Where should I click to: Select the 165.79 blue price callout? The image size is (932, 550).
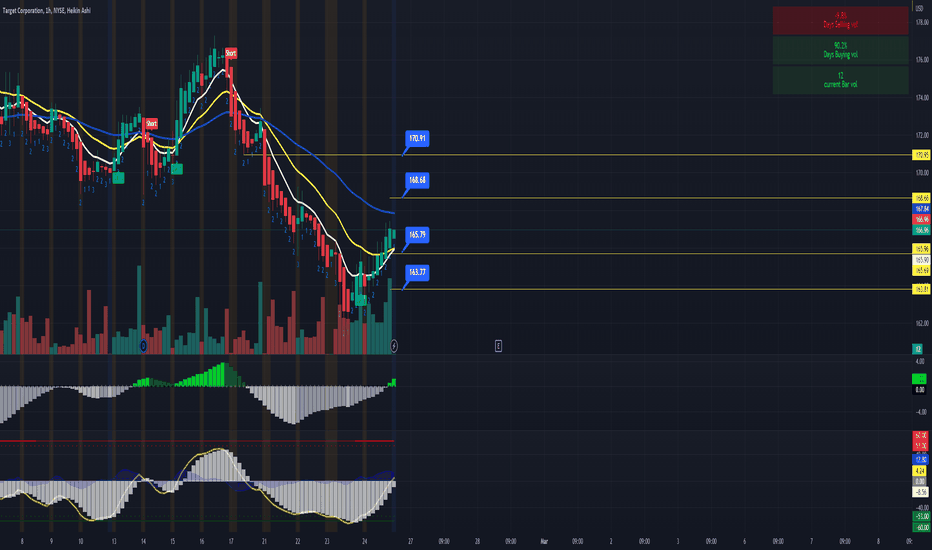coord(417,234)
